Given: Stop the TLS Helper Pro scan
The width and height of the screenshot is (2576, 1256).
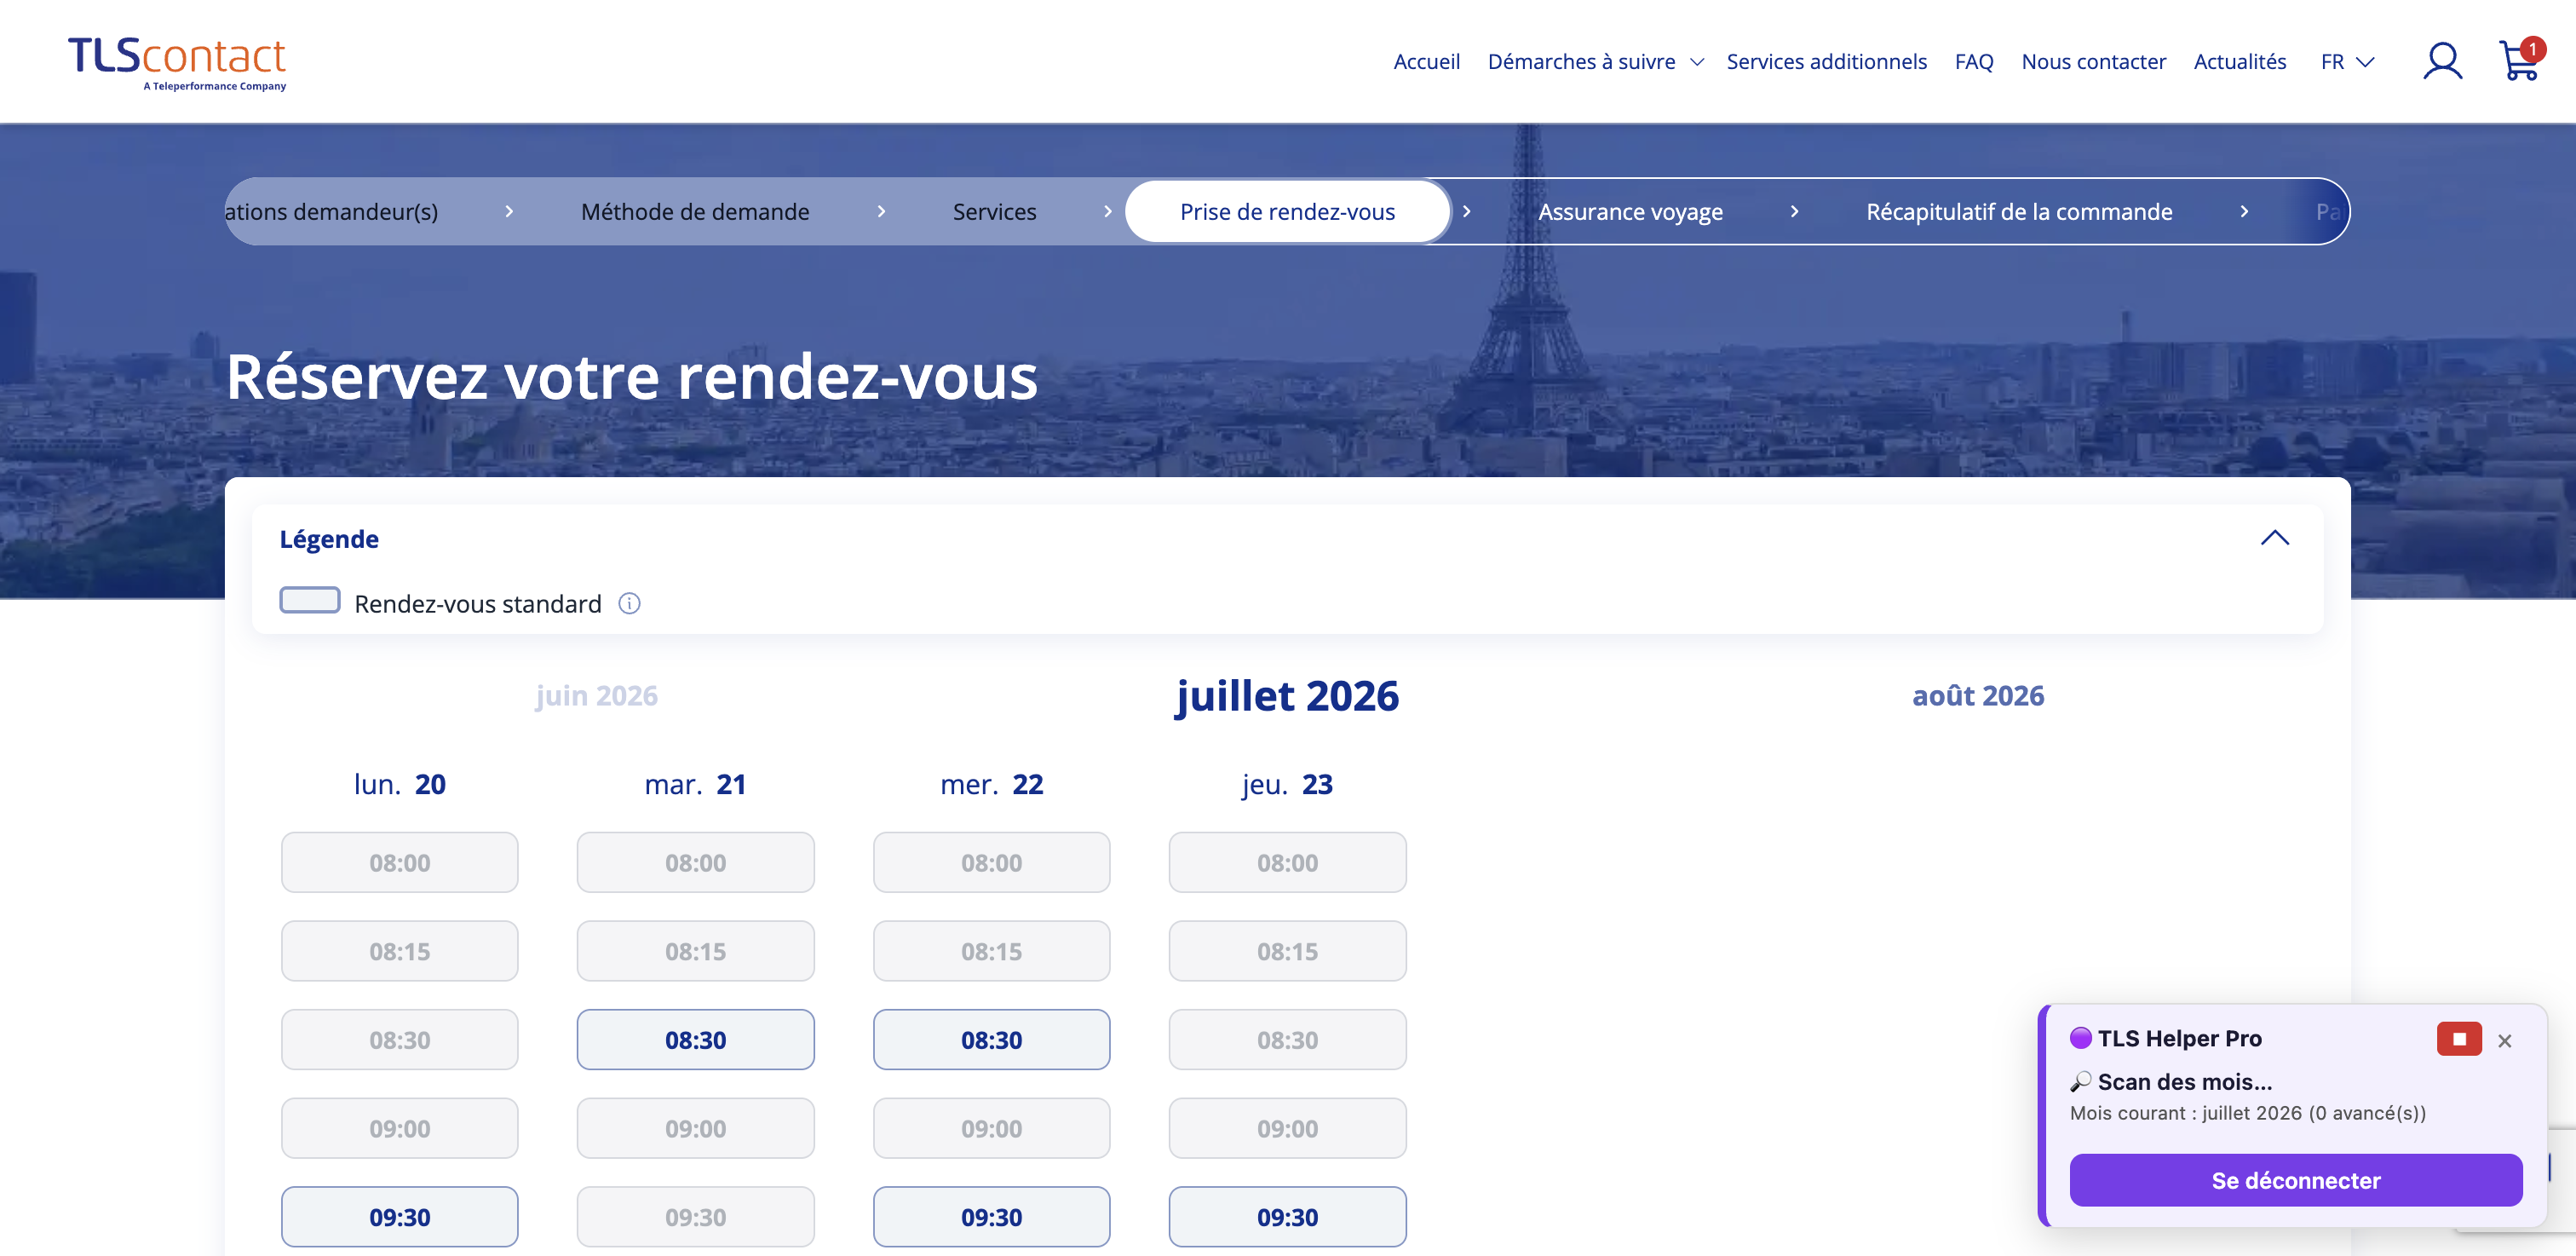Looking at the screenshot, I should point(2458,1039).
